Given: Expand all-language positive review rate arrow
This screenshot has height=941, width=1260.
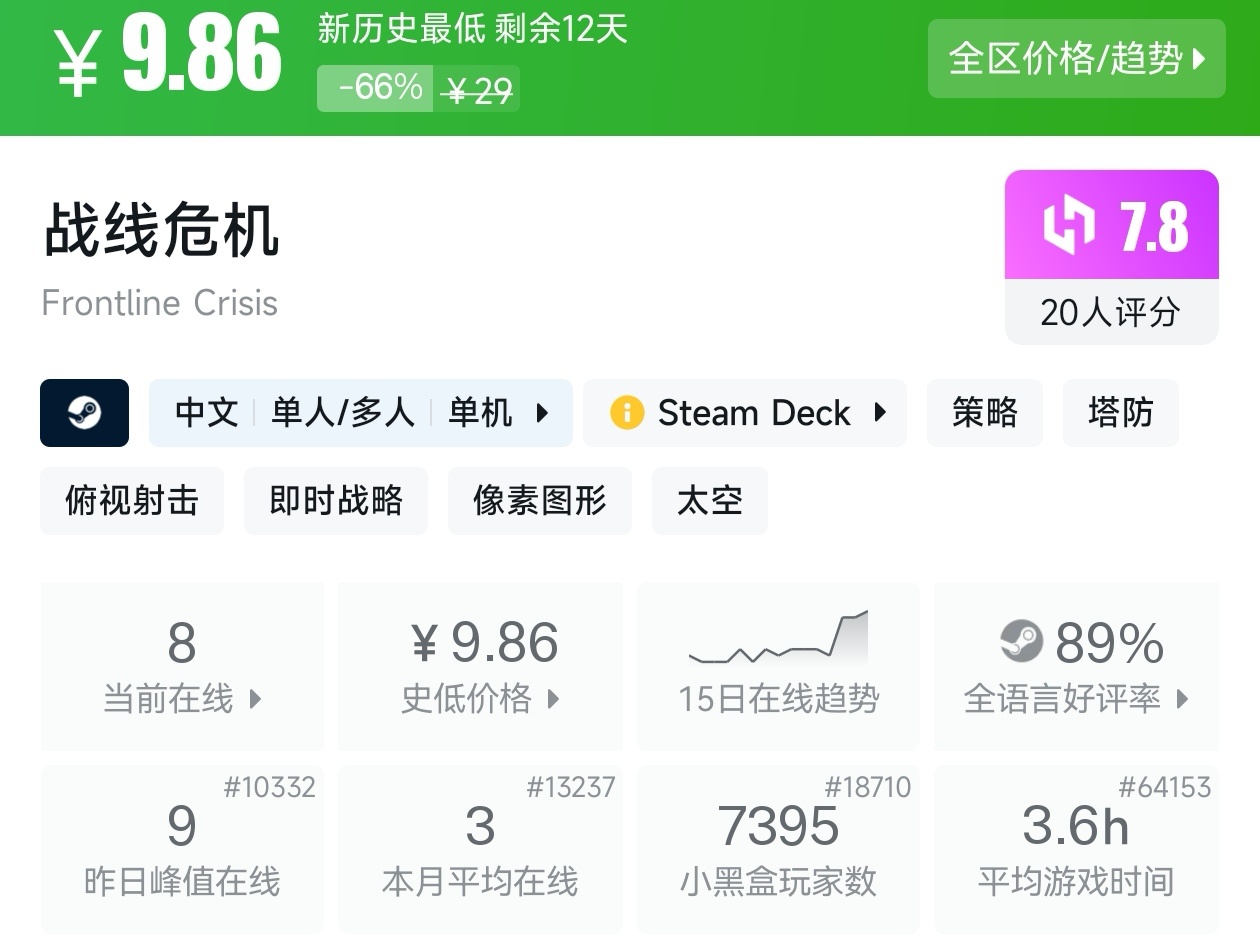Looking at the screenshot, I should coord(1182,699).
